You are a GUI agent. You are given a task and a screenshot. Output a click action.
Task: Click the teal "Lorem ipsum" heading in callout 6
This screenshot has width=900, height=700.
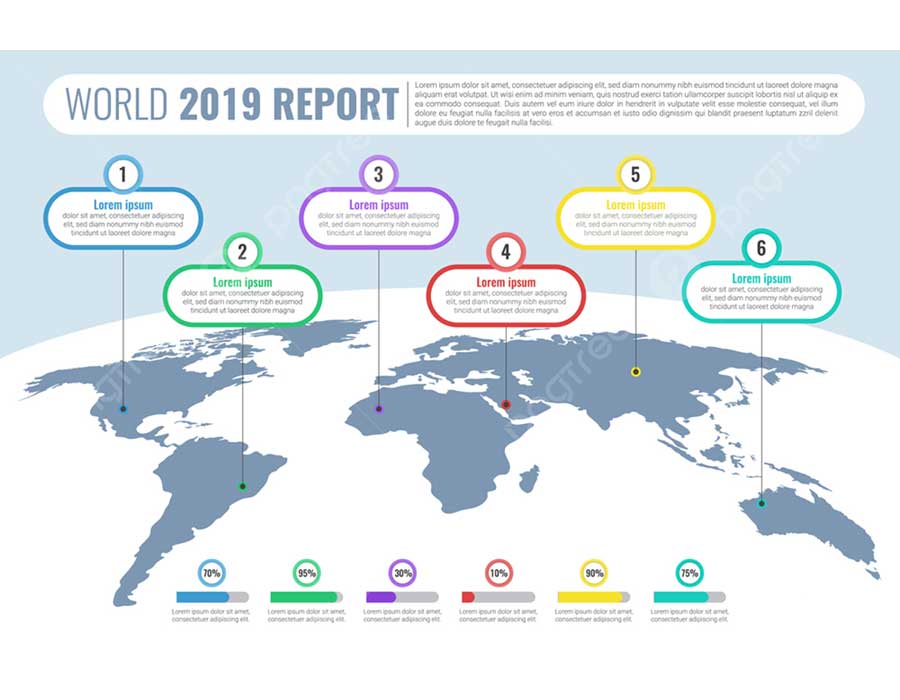(761, 279)
